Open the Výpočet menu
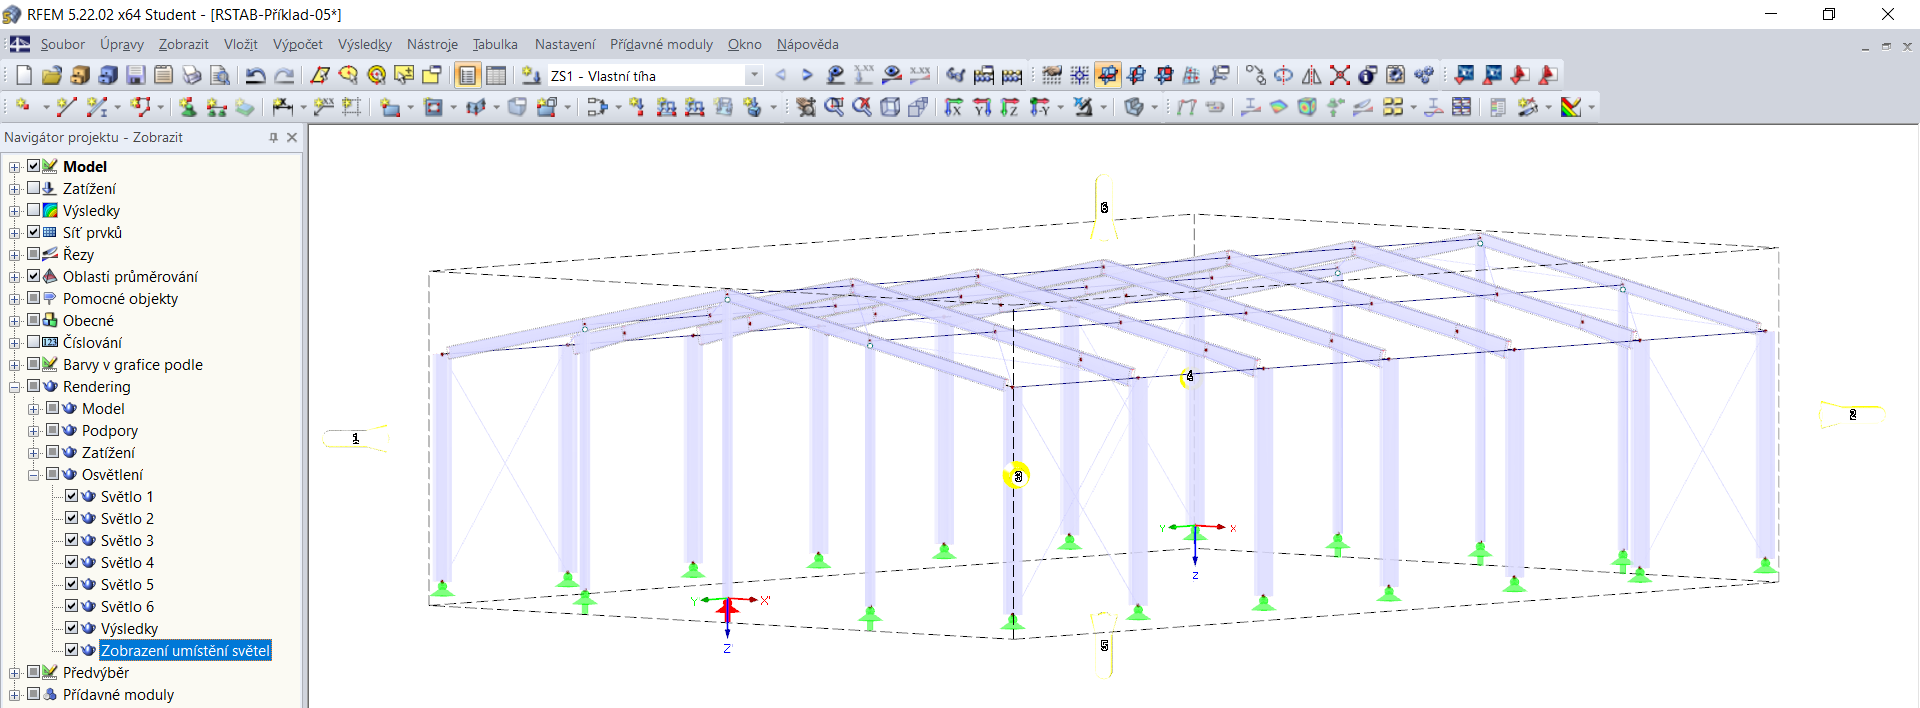The image size is (1920, 708). pyautogui.click(x=298, y=44)
